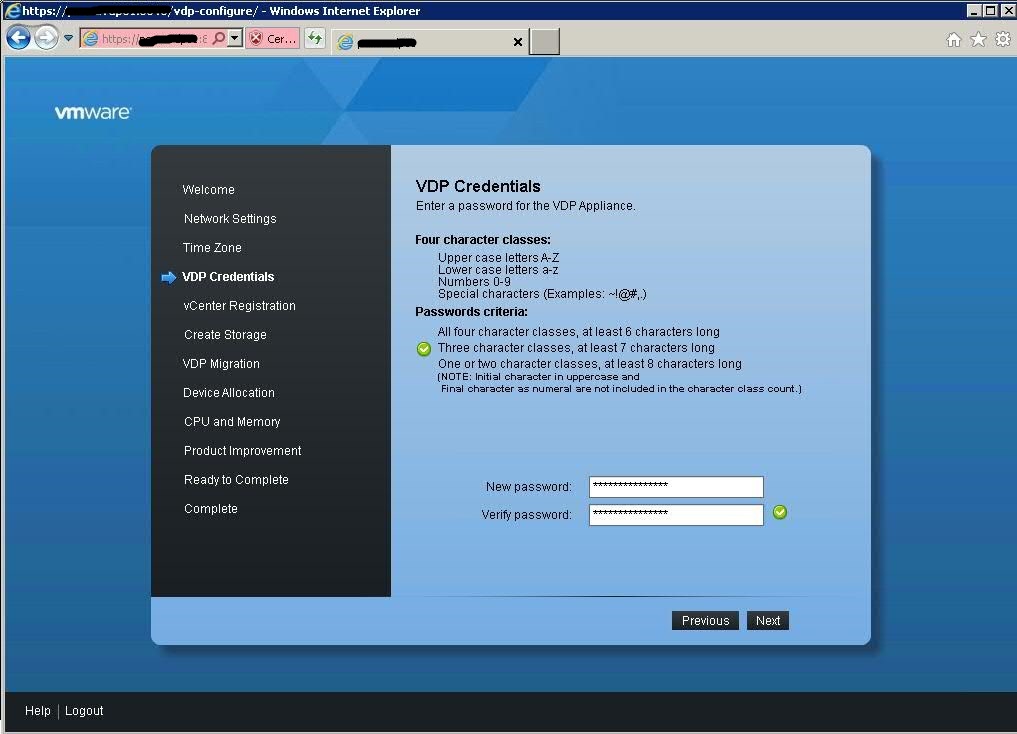
Task: Close the current browser tab
Action: 518,42
